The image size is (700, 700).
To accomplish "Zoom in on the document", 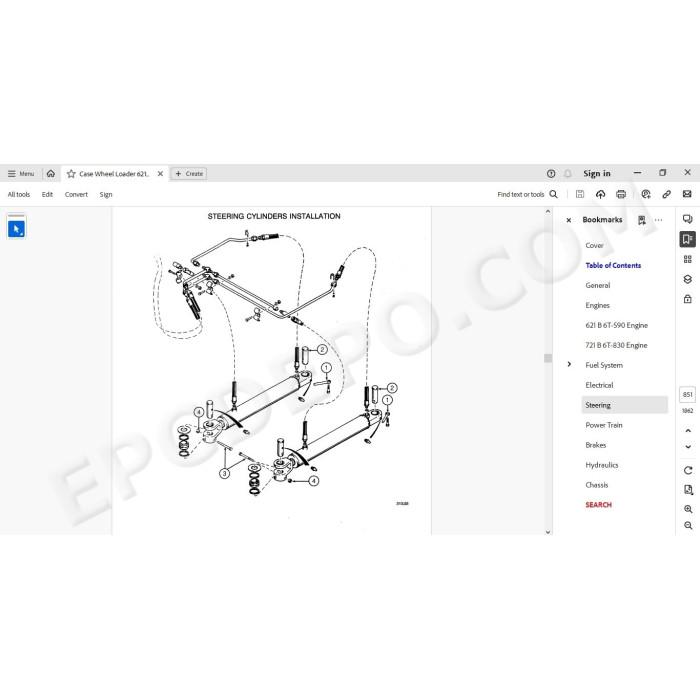I will tap(688, 509).
